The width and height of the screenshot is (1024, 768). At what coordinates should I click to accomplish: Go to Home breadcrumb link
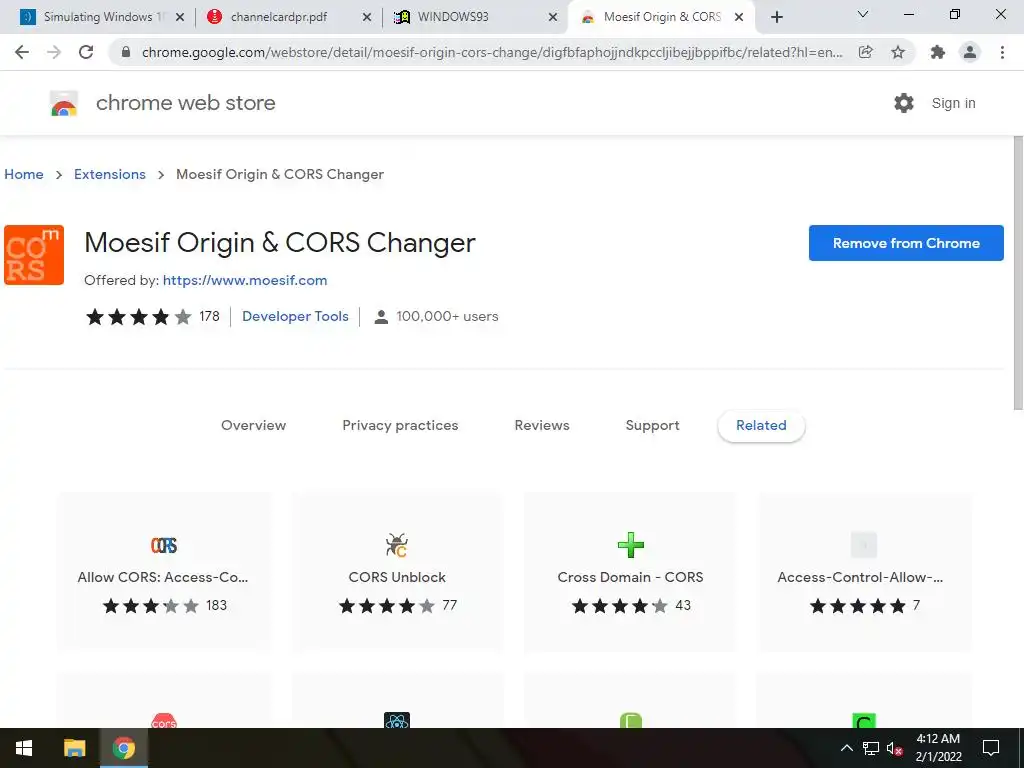24,174
